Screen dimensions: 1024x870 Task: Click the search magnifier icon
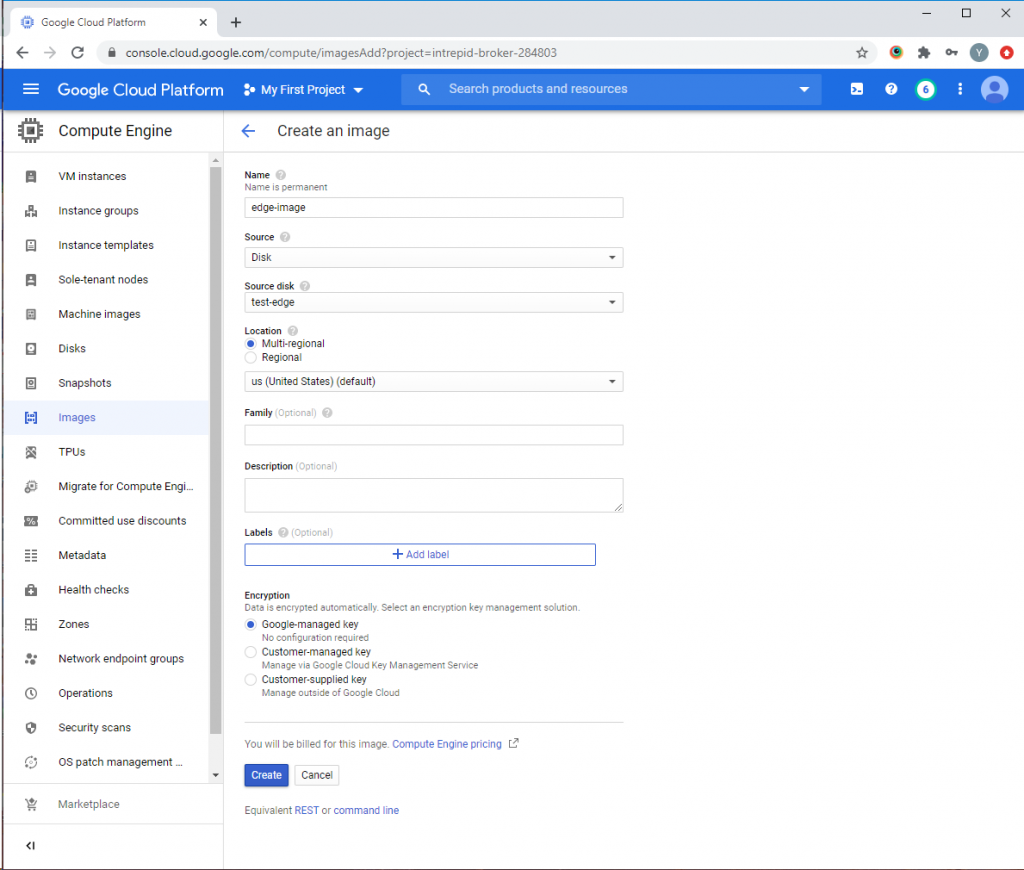pos(424,89)
